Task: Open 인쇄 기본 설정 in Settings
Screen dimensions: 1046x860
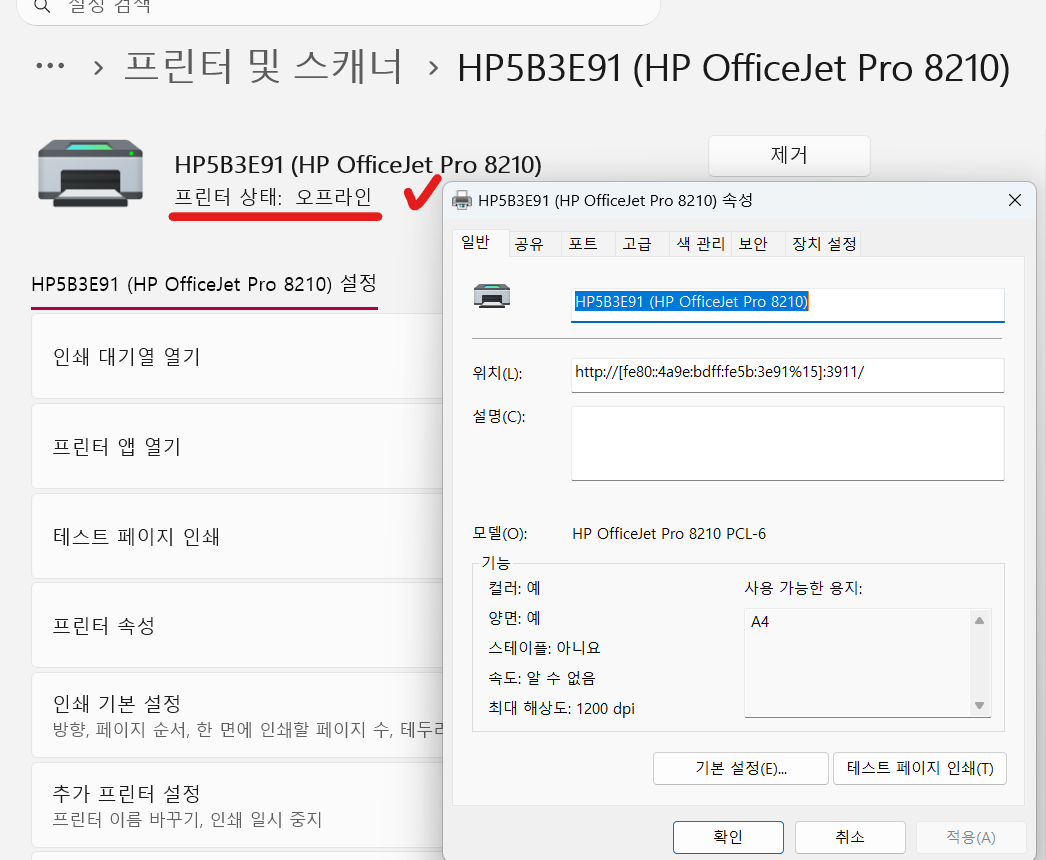Action: coord(237,715)
